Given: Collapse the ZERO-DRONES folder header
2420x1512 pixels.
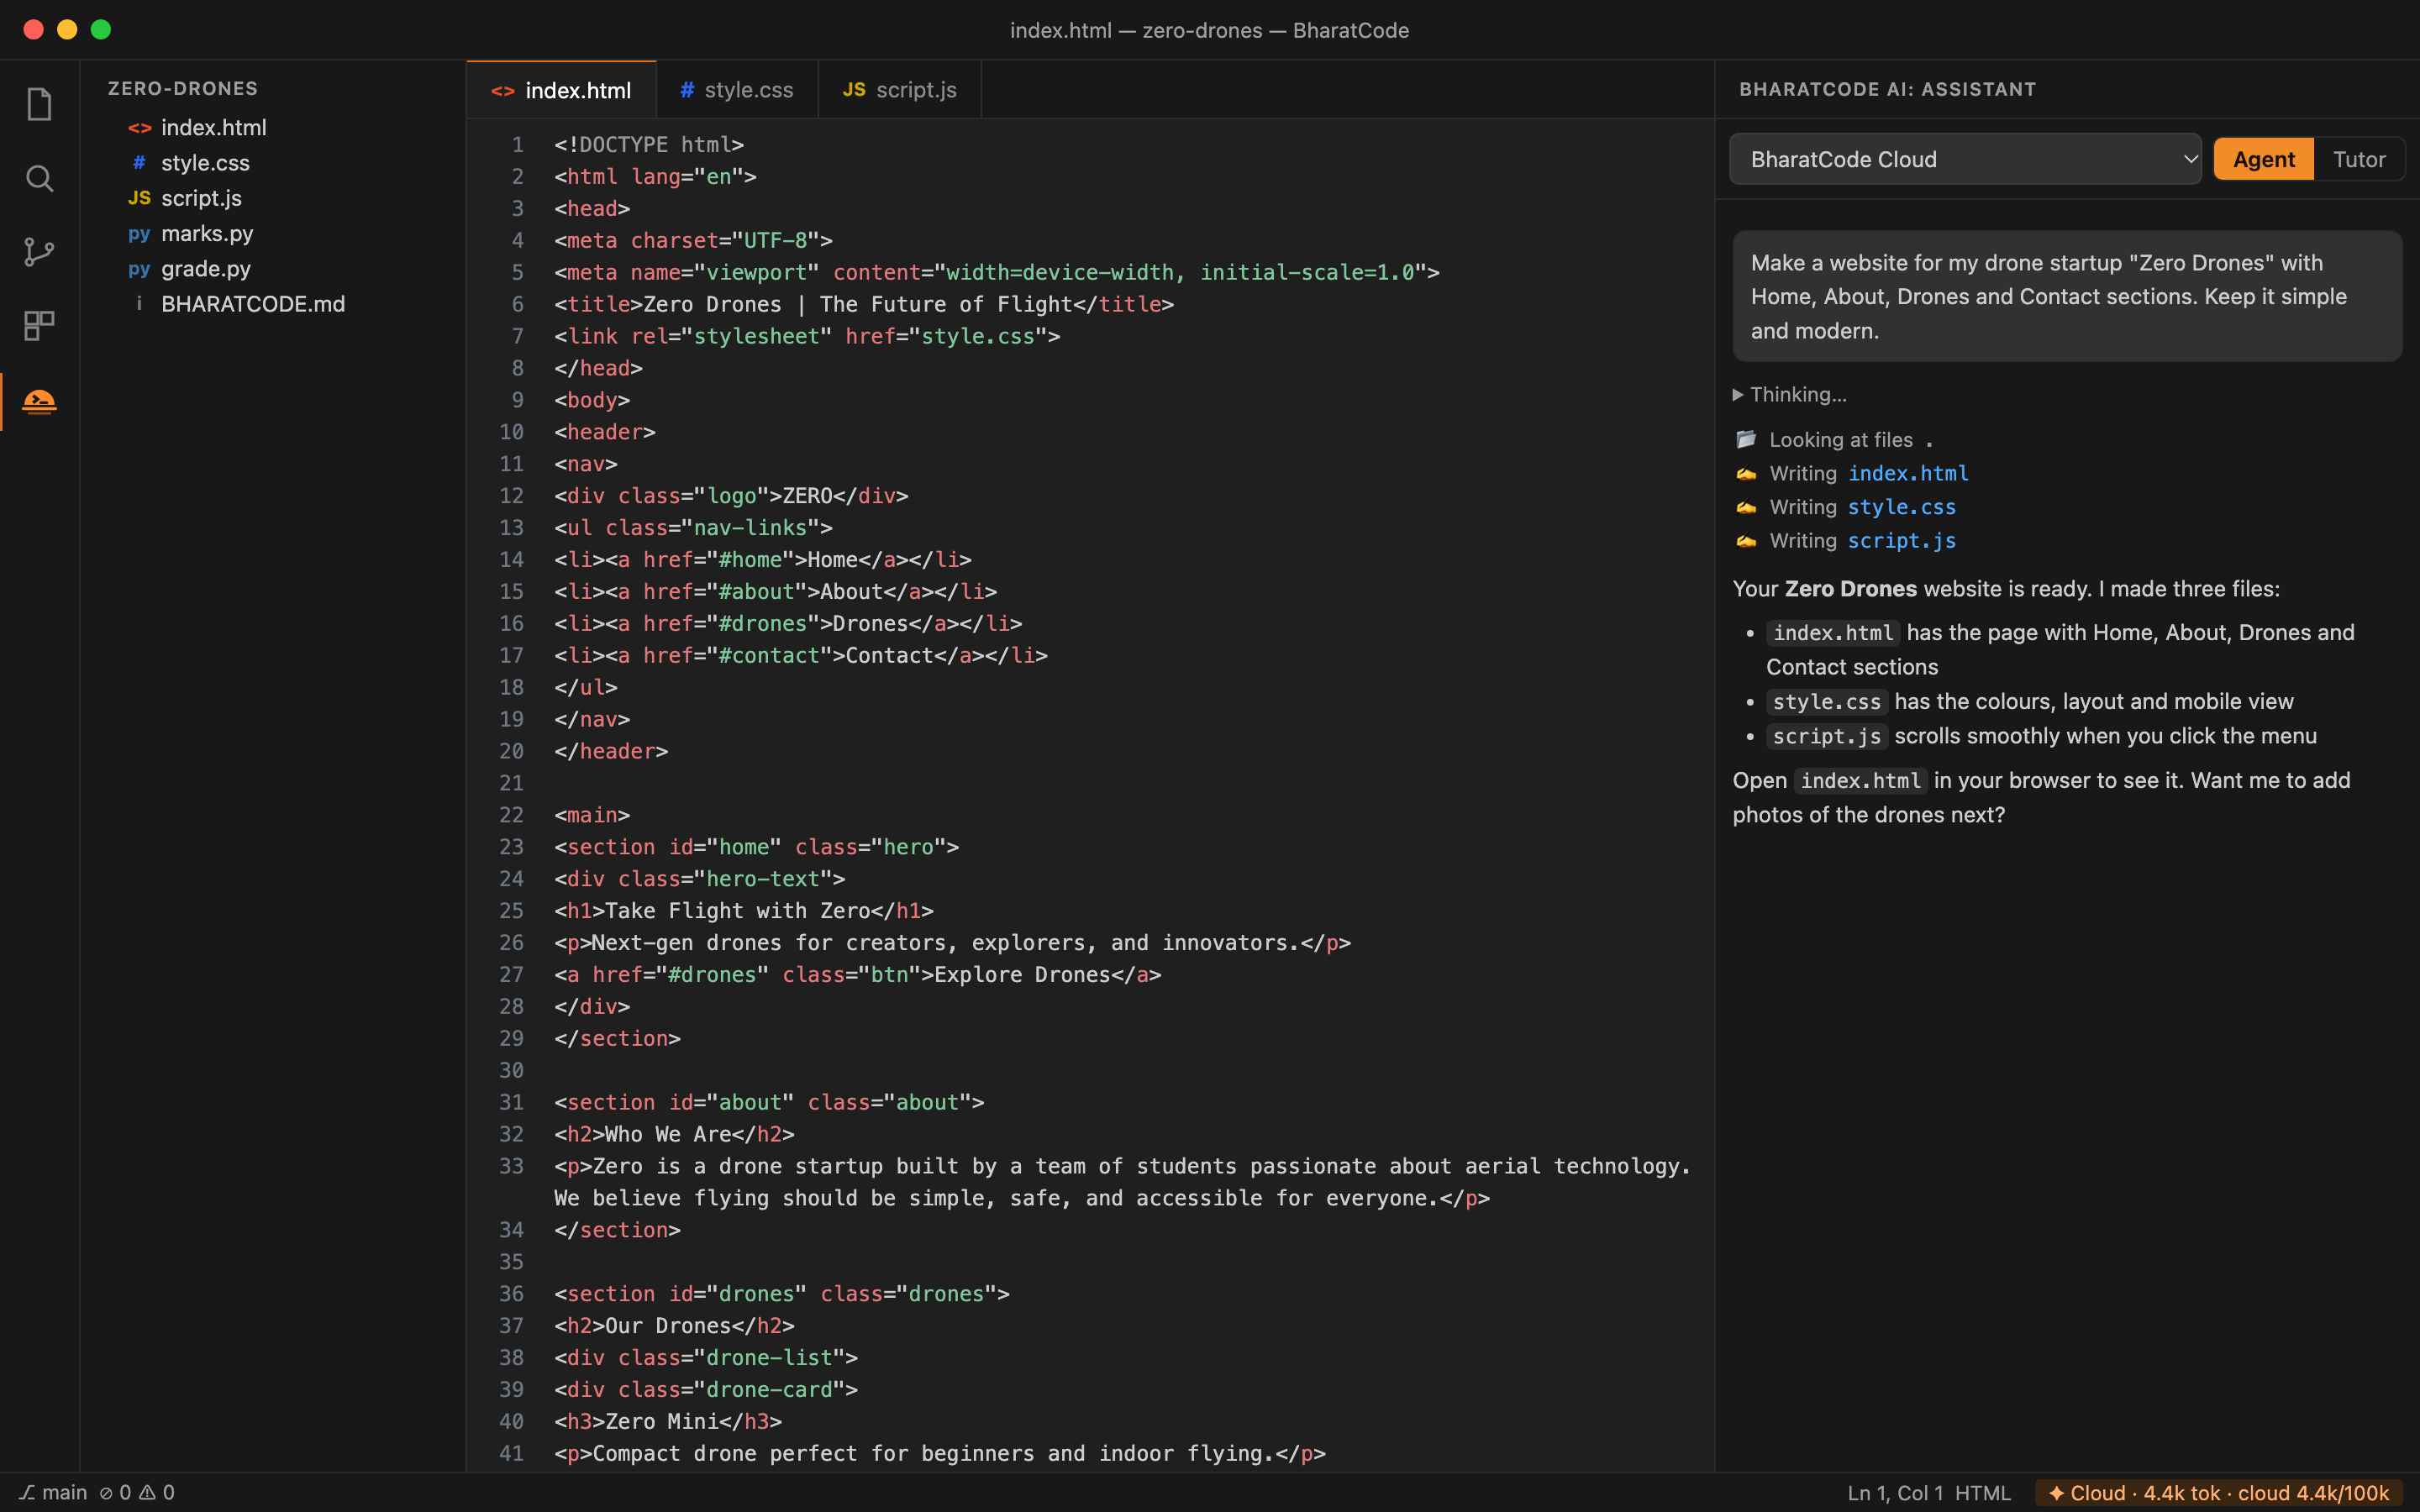Looking at the screenshot, I should pos(183,88).
